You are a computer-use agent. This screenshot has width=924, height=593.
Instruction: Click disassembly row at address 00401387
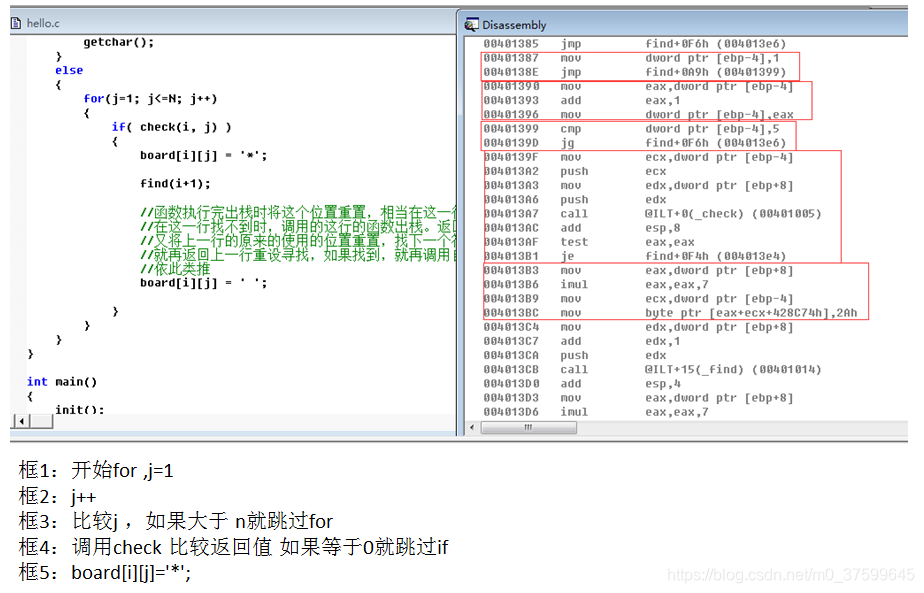pyautogui.click(x=631, y=58)
